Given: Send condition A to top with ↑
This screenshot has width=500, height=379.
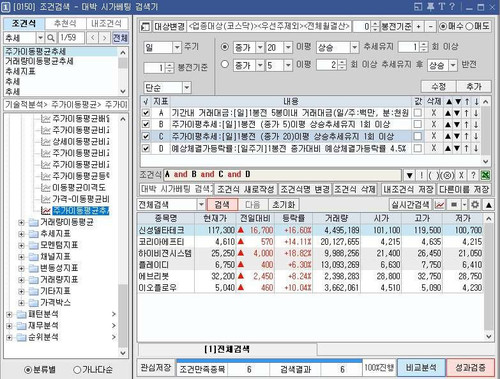Looking at the screenshot, I should (467, 113).
